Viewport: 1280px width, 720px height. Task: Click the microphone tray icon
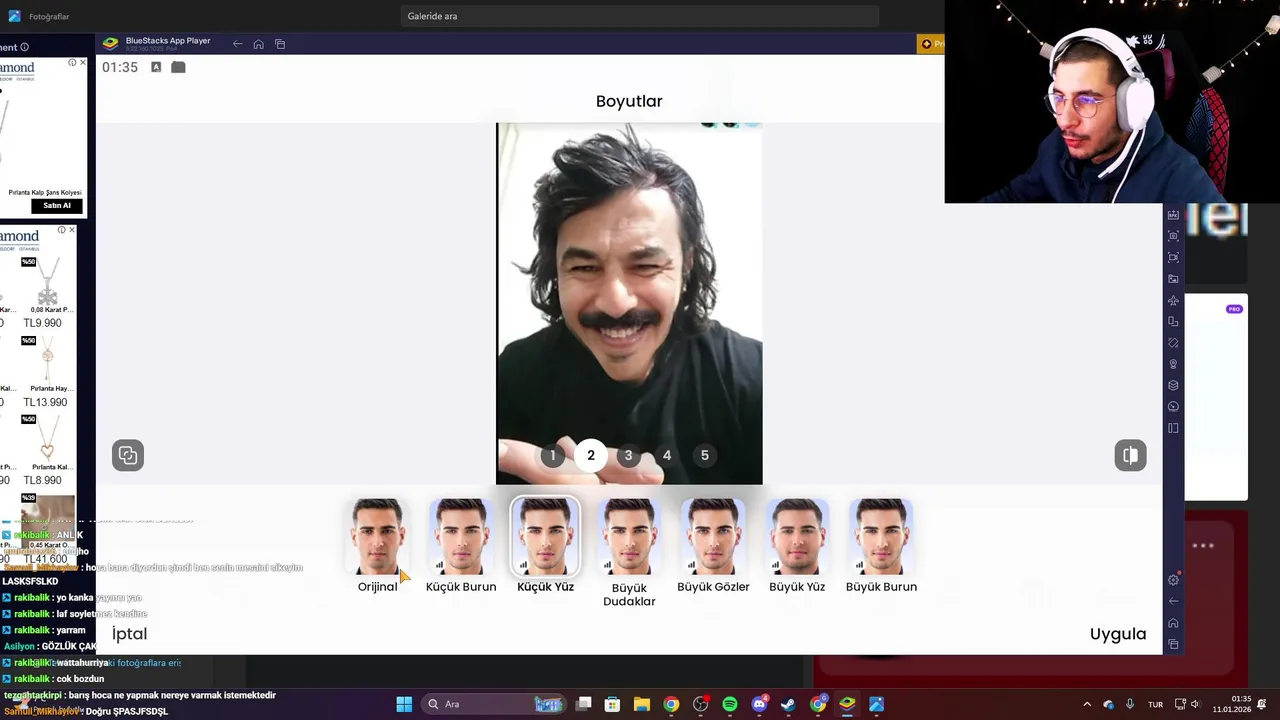tap(1130, 704)
